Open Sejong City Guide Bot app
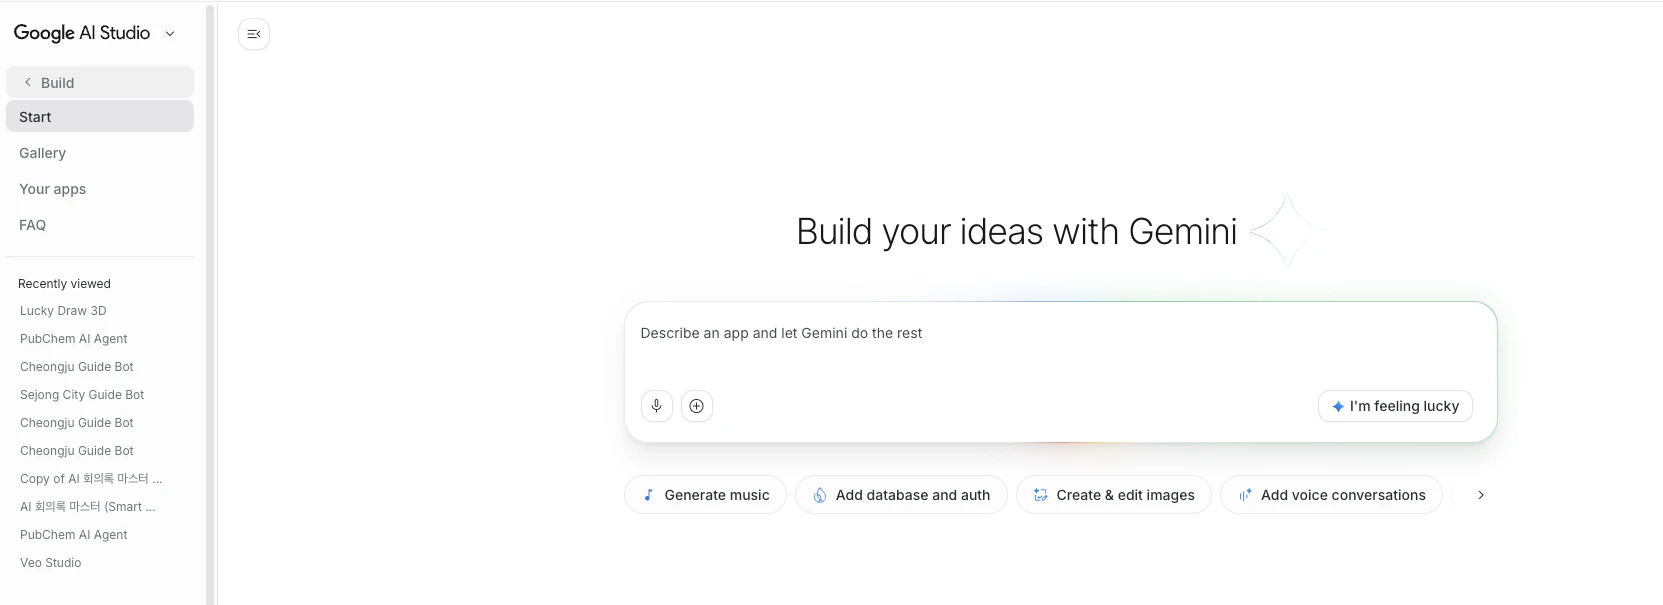Screen dimensions: 1663x605 (x=82, y=395)
